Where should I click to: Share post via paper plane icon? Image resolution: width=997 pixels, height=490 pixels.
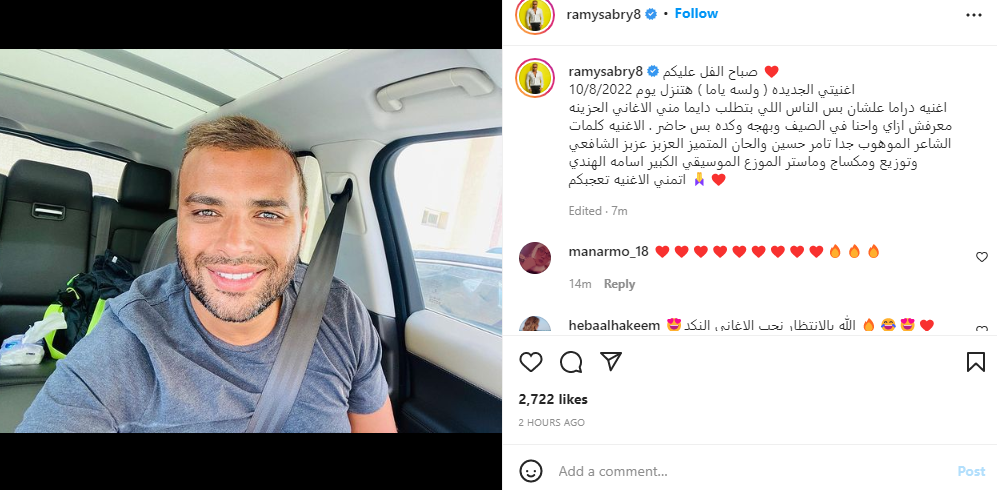(x=610, y=362)
